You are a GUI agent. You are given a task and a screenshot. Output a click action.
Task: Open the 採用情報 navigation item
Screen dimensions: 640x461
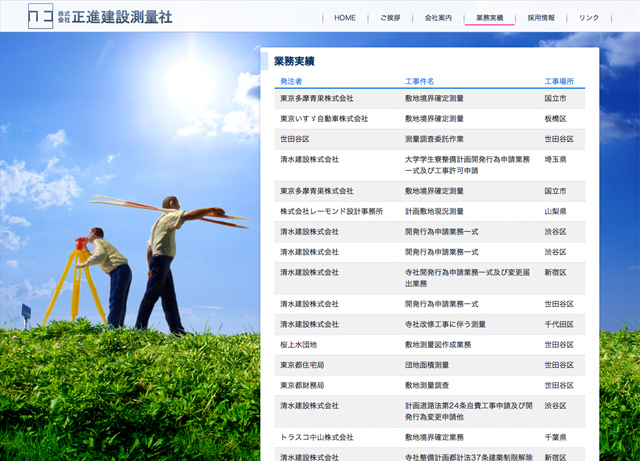coord(541,18)
